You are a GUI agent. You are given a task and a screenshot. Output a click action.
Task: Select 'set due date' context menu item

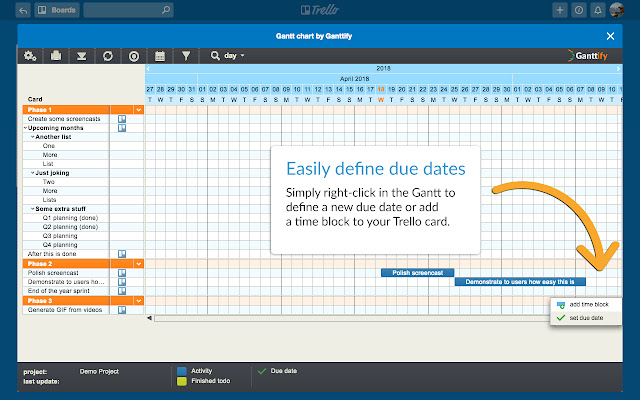pos(586,318)
